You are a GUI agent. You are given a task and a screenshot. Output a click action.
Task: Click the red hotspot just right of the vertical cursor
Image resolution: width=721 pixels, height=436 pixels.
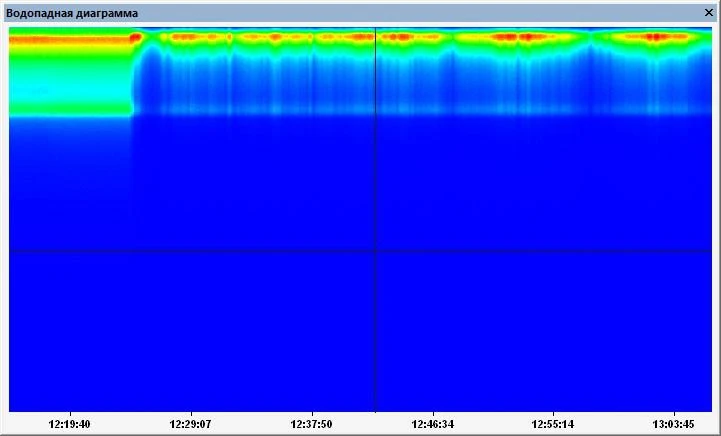[396, 37]
